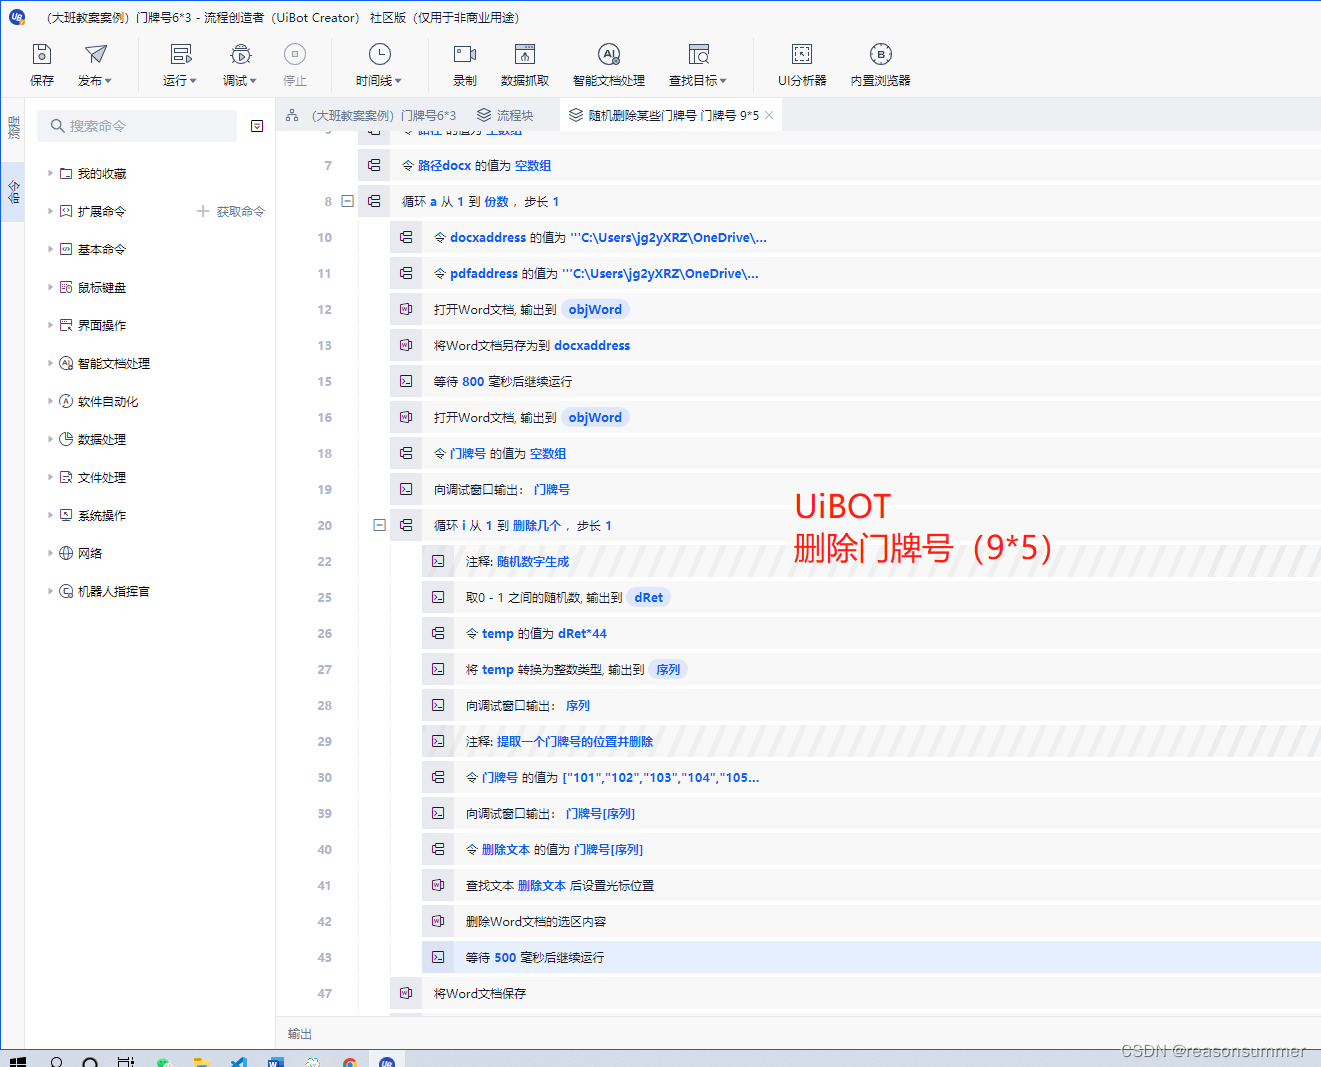Screen dimensions: 1321x1067
Task: Open Word from the taskbar
Action: pos(276,1063)
